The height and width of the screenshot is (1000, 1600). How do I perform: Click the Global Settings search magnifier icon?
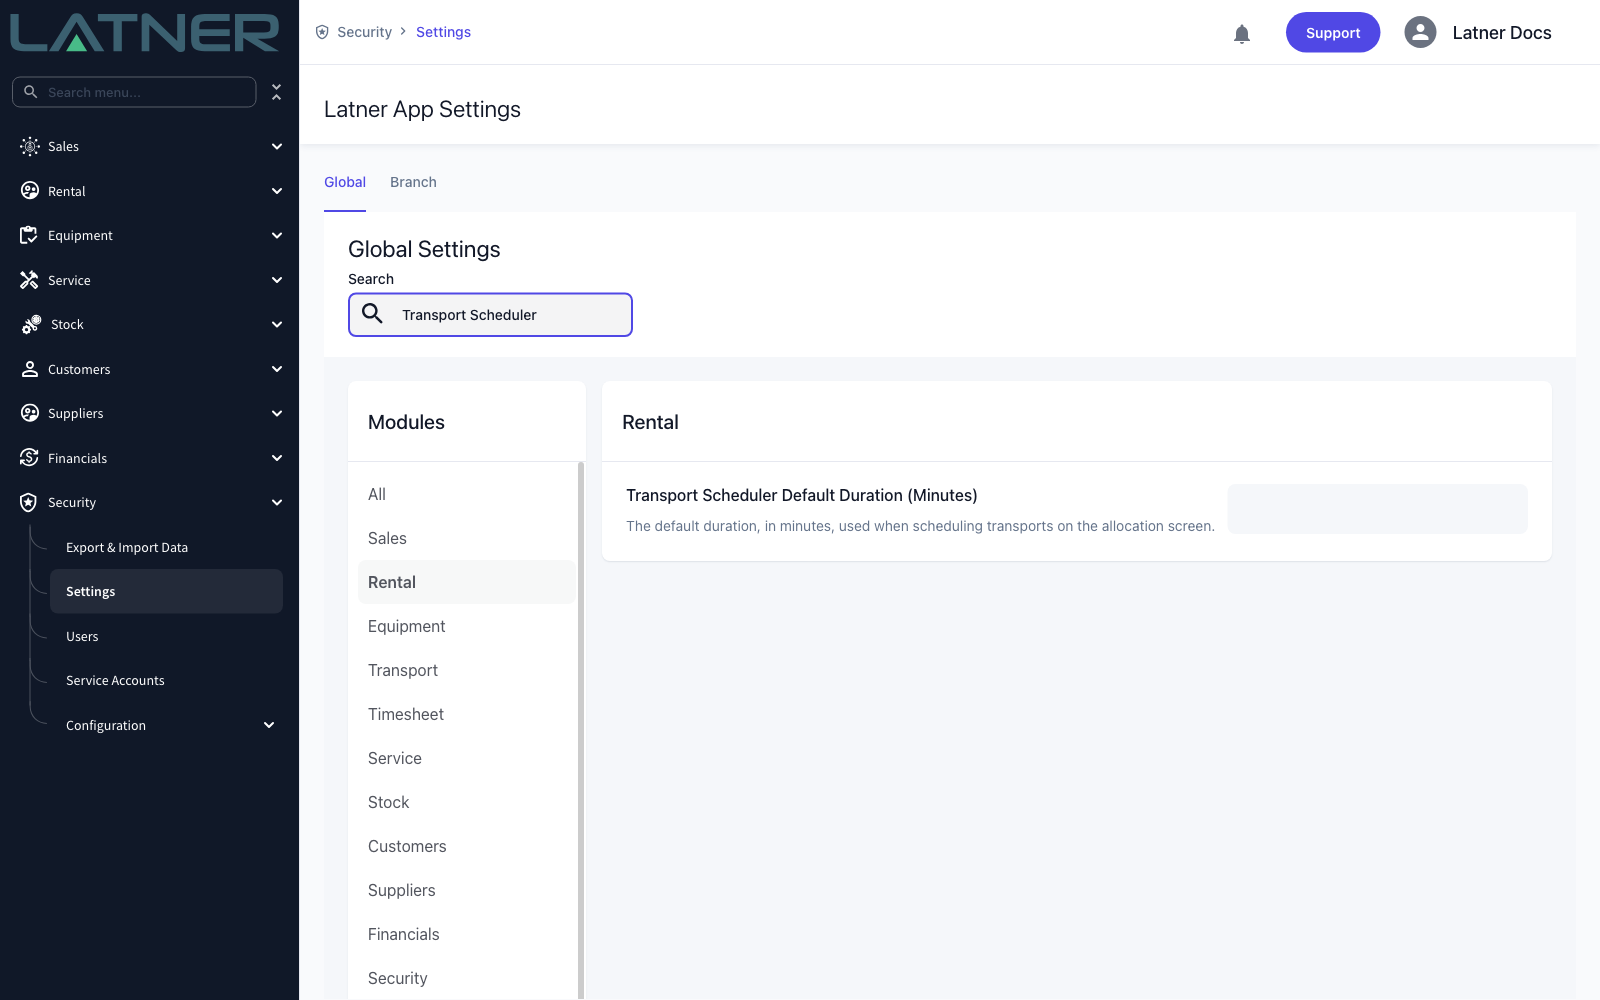(x=372, y=314)
